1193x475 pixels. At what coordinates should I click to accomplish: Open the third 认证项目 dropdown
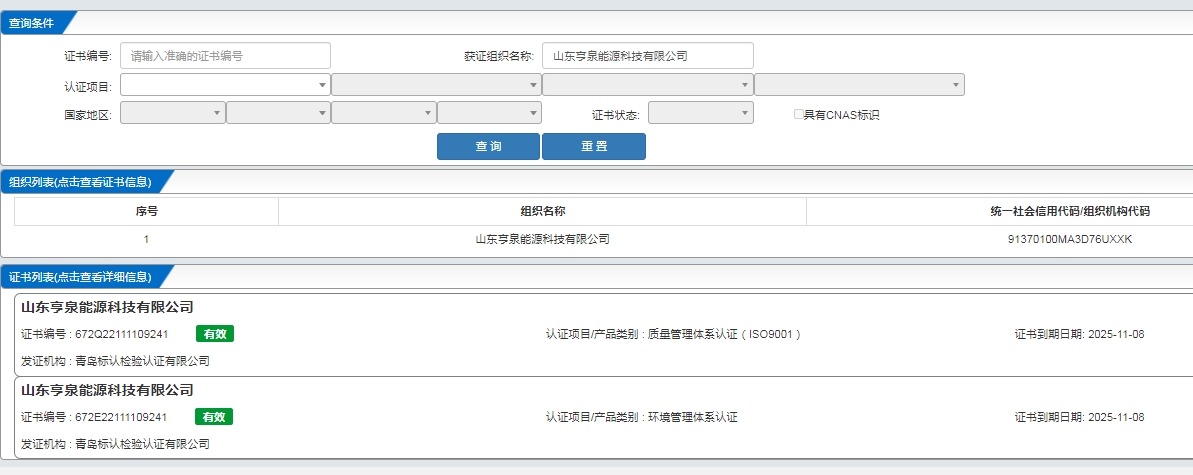pyautogui.click(x=647, y=84)
